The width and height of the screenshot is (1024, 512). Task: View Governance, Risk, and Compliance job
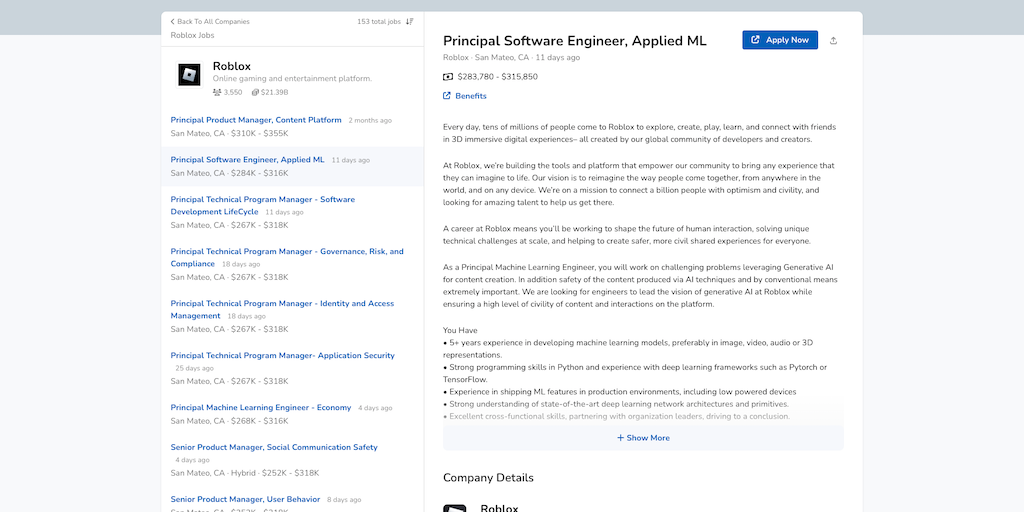(x=287, y=252)
